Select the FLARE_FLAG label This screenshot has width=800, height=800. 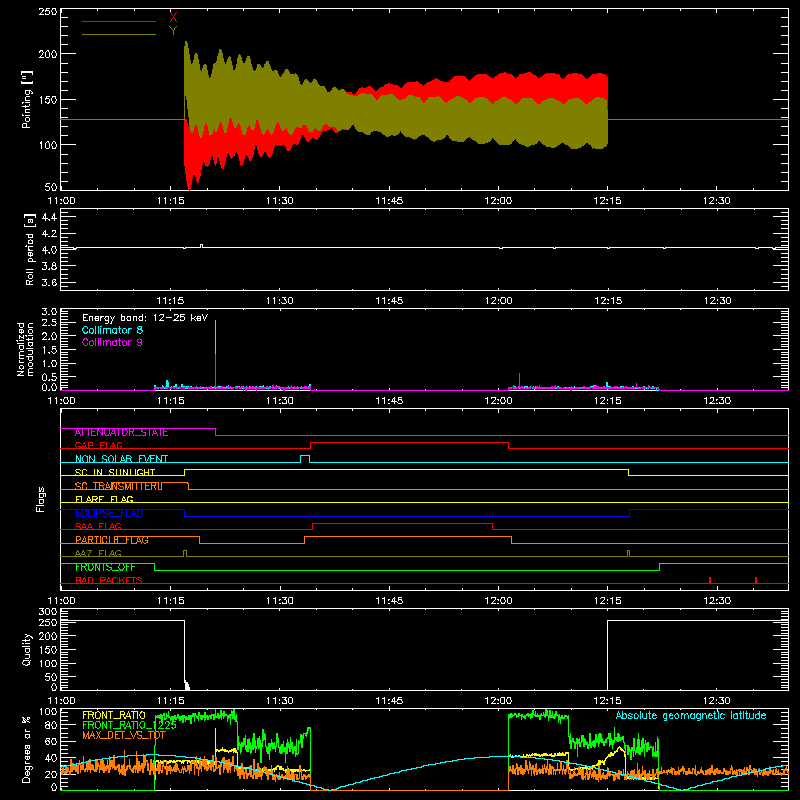(x=104, y=499)
